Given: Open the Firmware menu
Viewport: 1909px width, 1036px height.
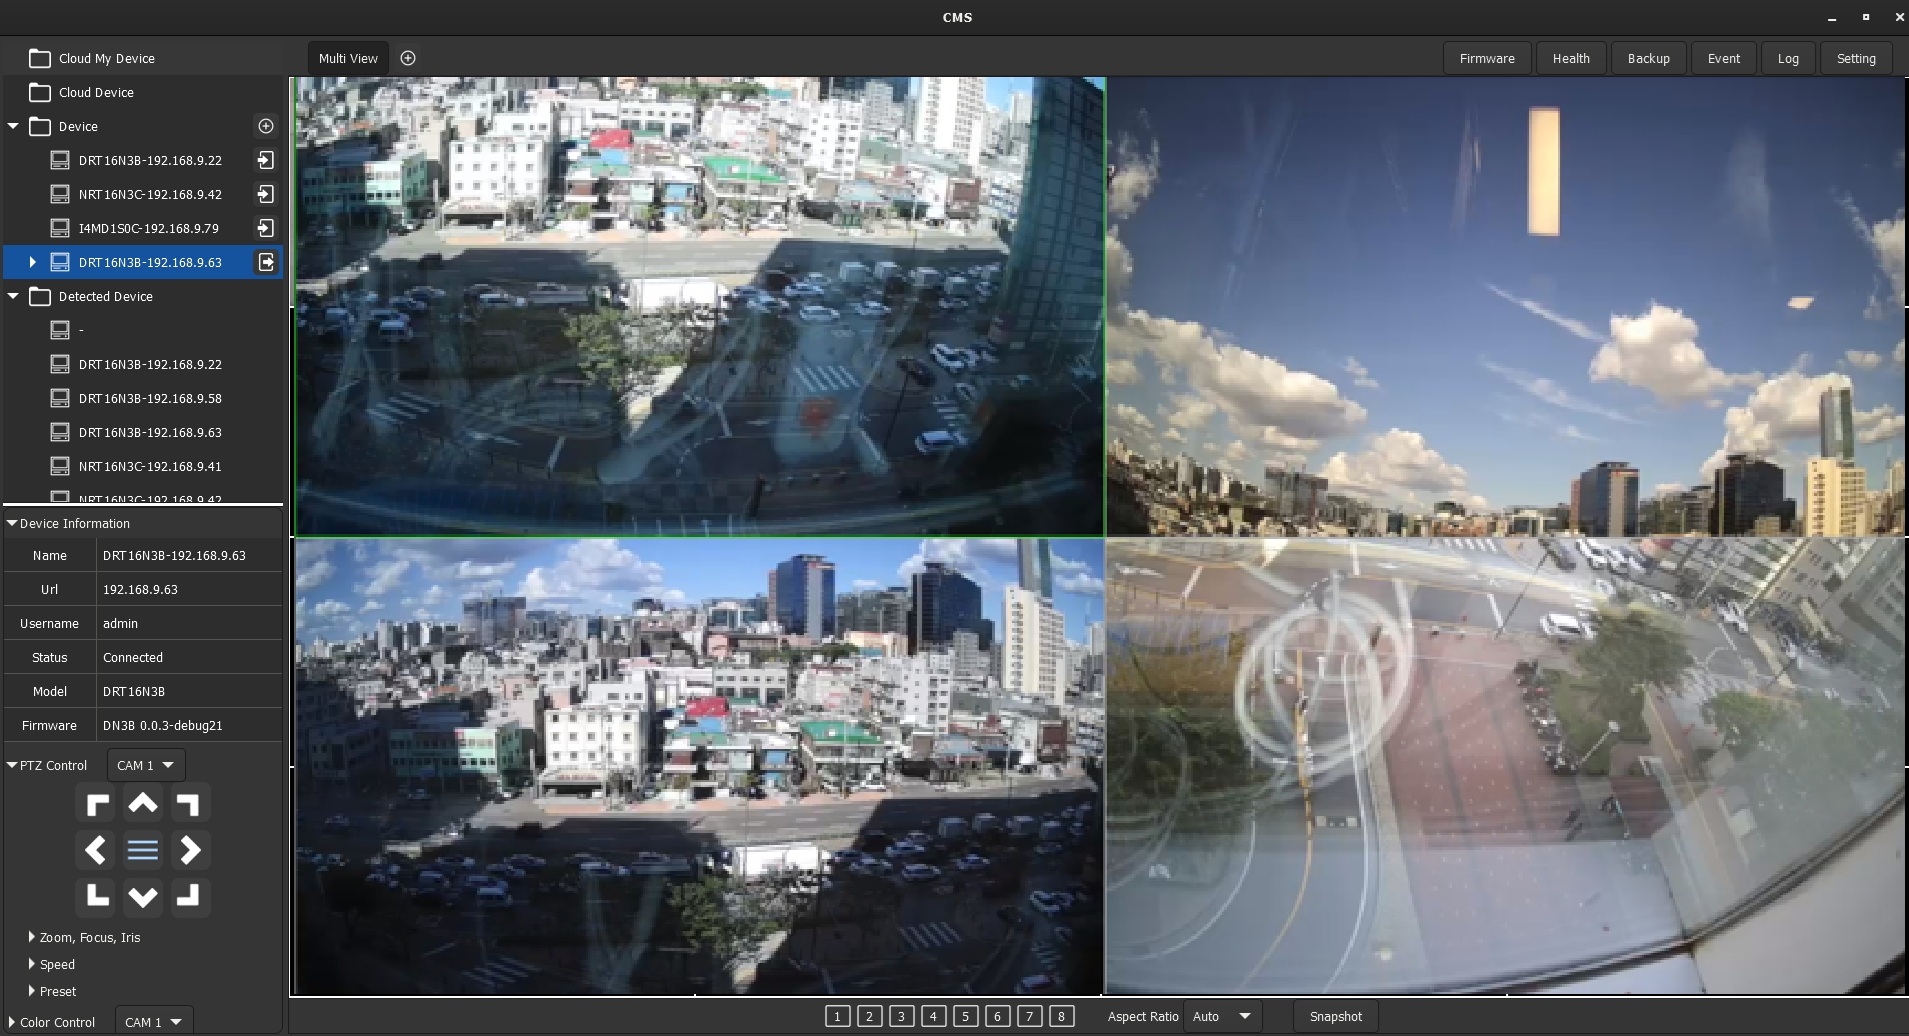Looking at the screenshot, I should tap(1486, 58).
